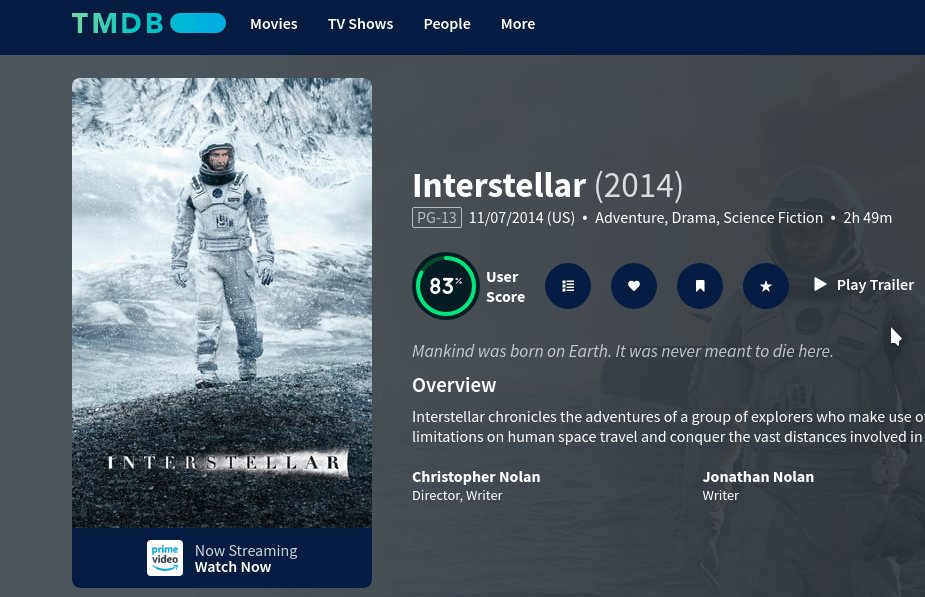This screenshot has width=925, height=597.
Task: Open the Drama genre link
Action: [695, 218]
